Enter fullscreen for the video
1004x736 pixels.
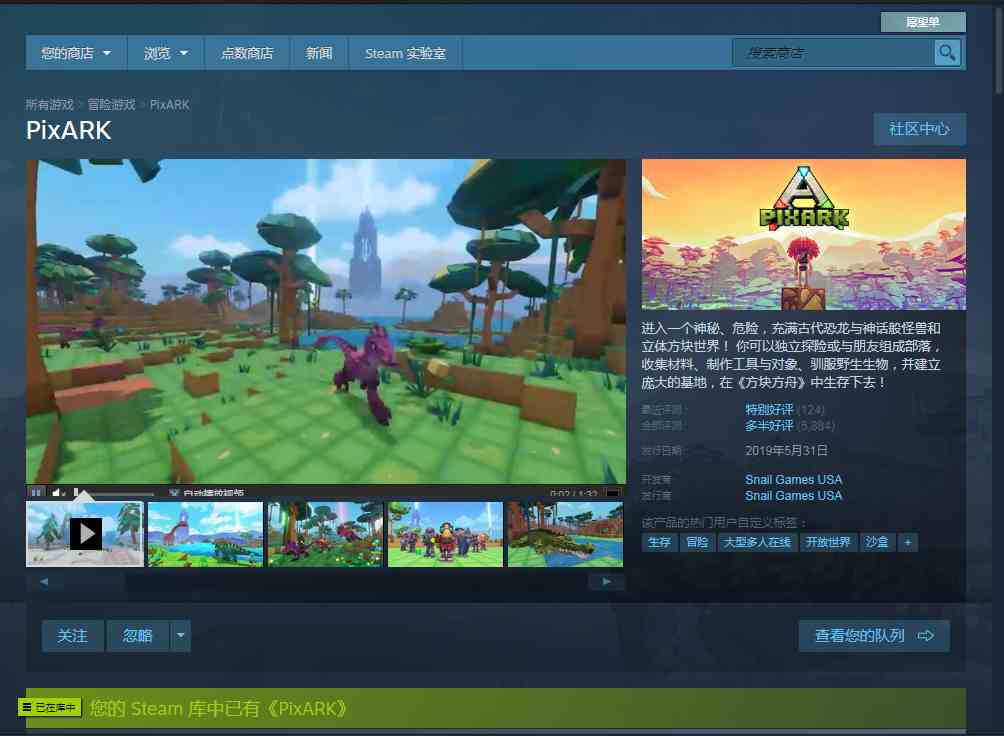613,493
